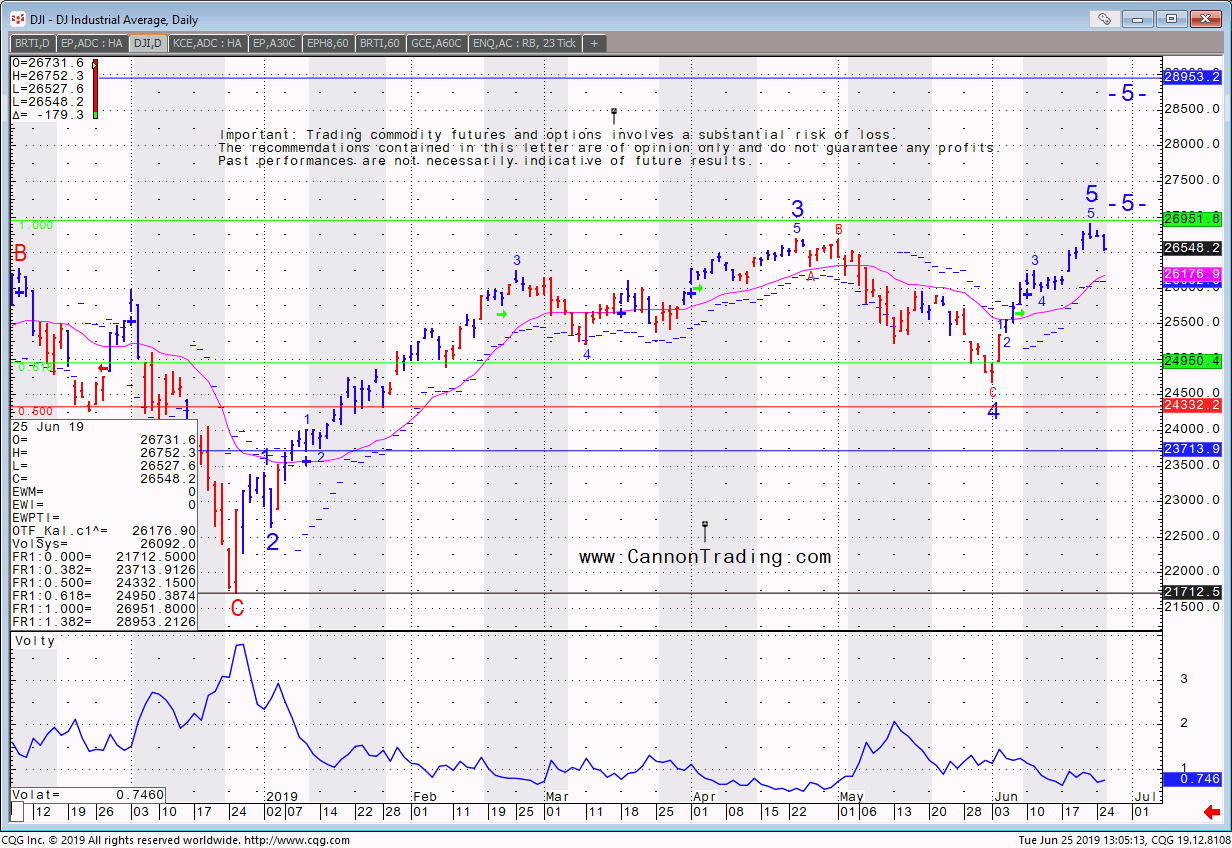Switch to ENQ,AC : RB, 23 Tick tab
1232x848 pixels.
pyautogui.click(x=525, y=43)
